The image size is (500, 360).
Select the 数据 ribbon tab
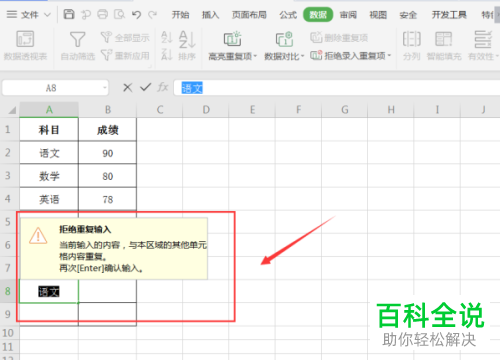318,15
